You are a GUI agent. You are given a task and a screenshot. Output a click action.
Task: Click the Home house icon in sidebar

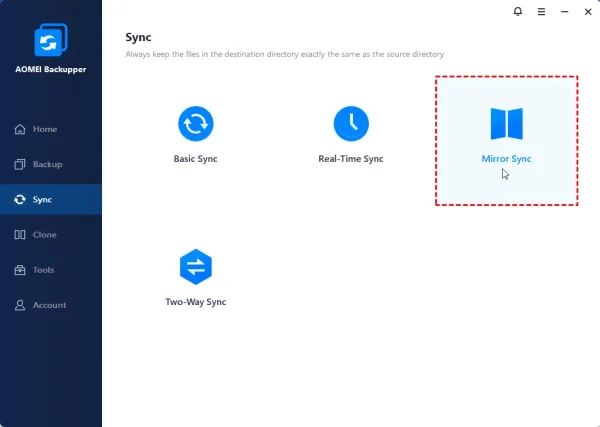(x=20, y=129)
